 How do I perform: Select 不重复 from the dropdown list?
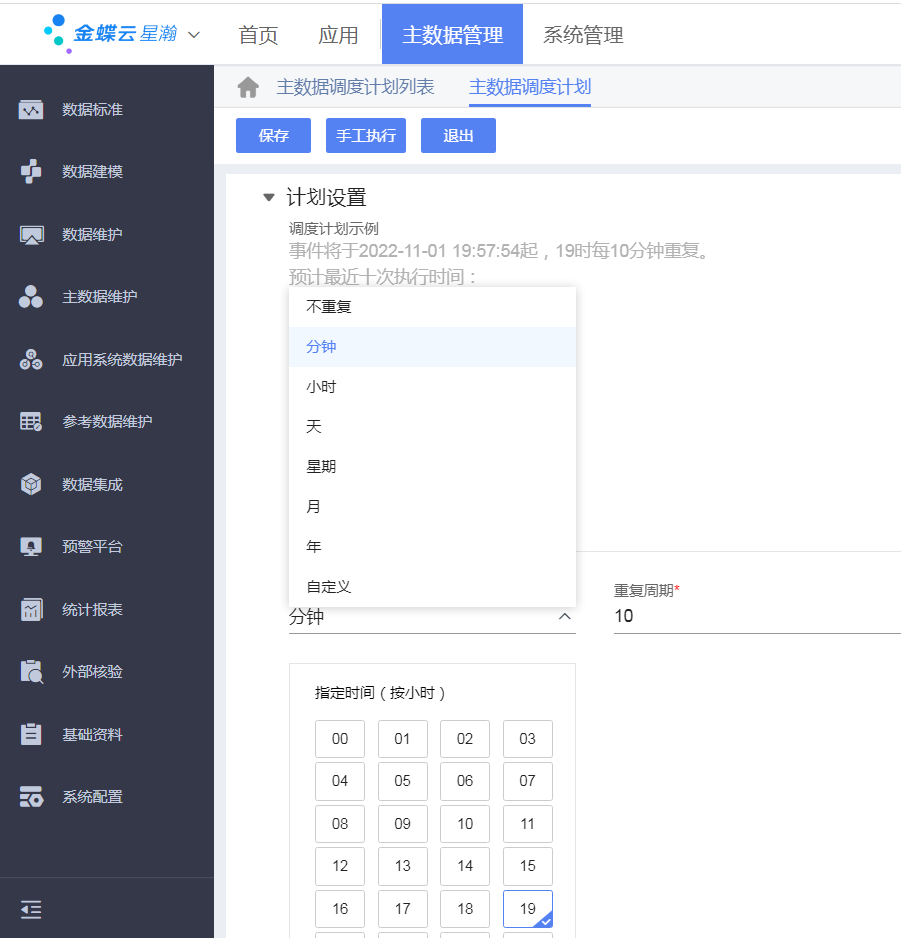tap(432, 307)
